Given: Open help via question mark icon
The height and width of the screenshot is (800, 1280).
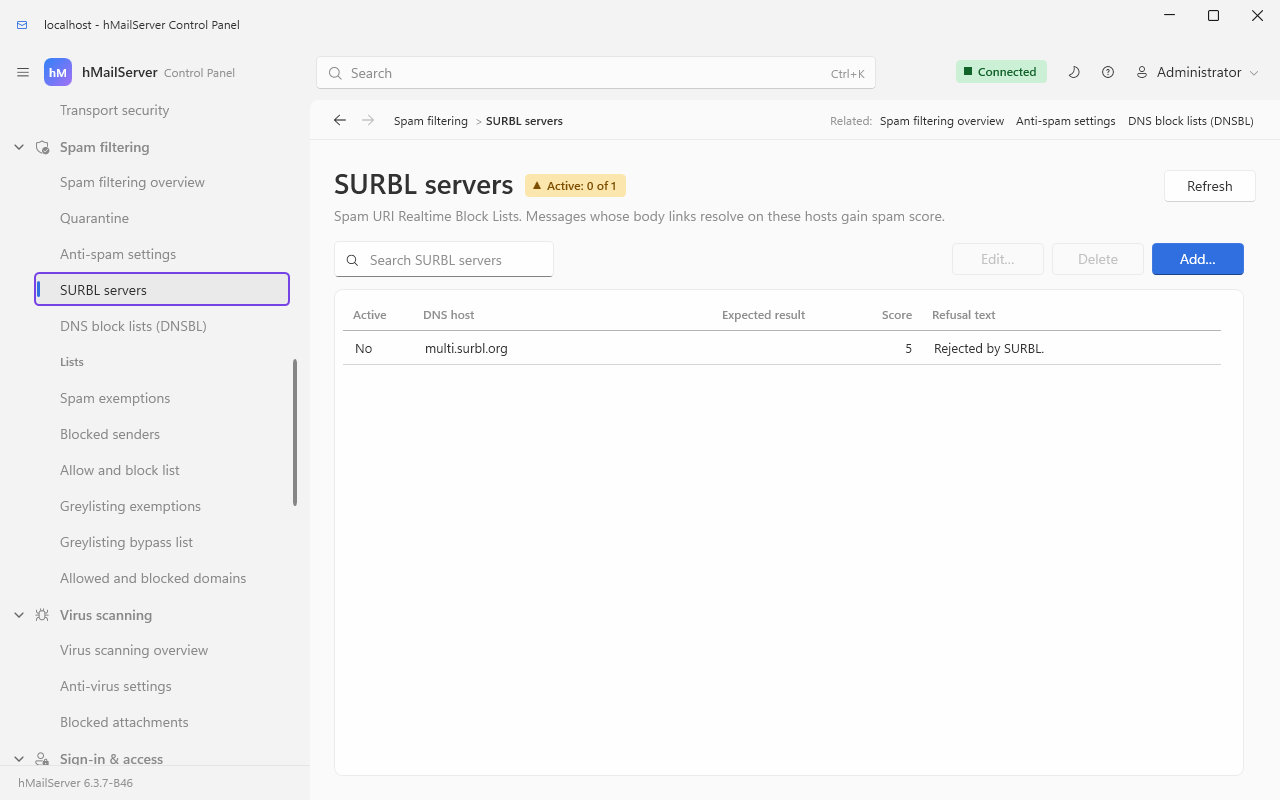Looking at the screenshot, I should click(x=1108, y=72).
